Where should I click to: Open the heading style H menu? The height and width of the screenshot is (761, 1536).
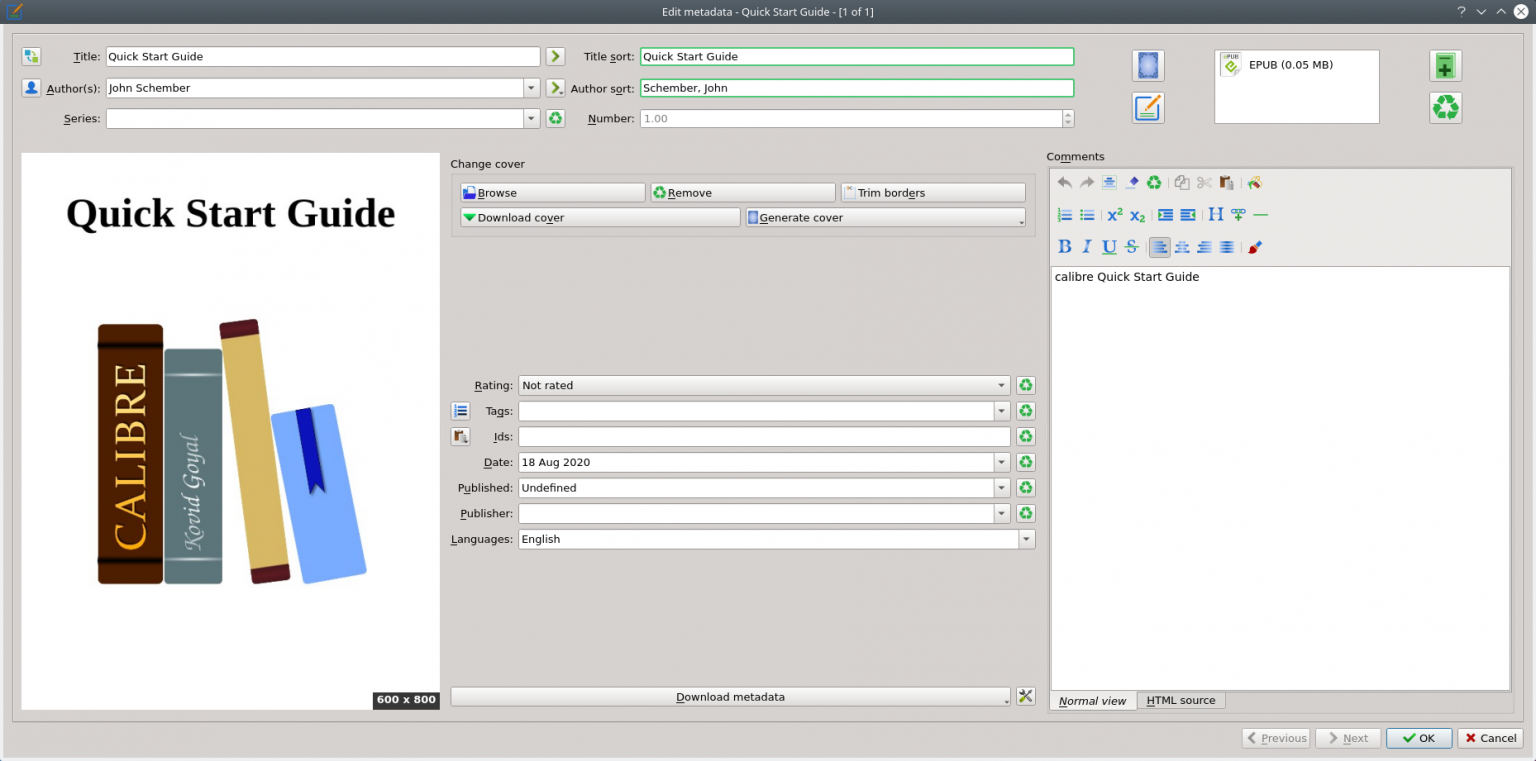pyautogui.click(x=1216, y=215)
